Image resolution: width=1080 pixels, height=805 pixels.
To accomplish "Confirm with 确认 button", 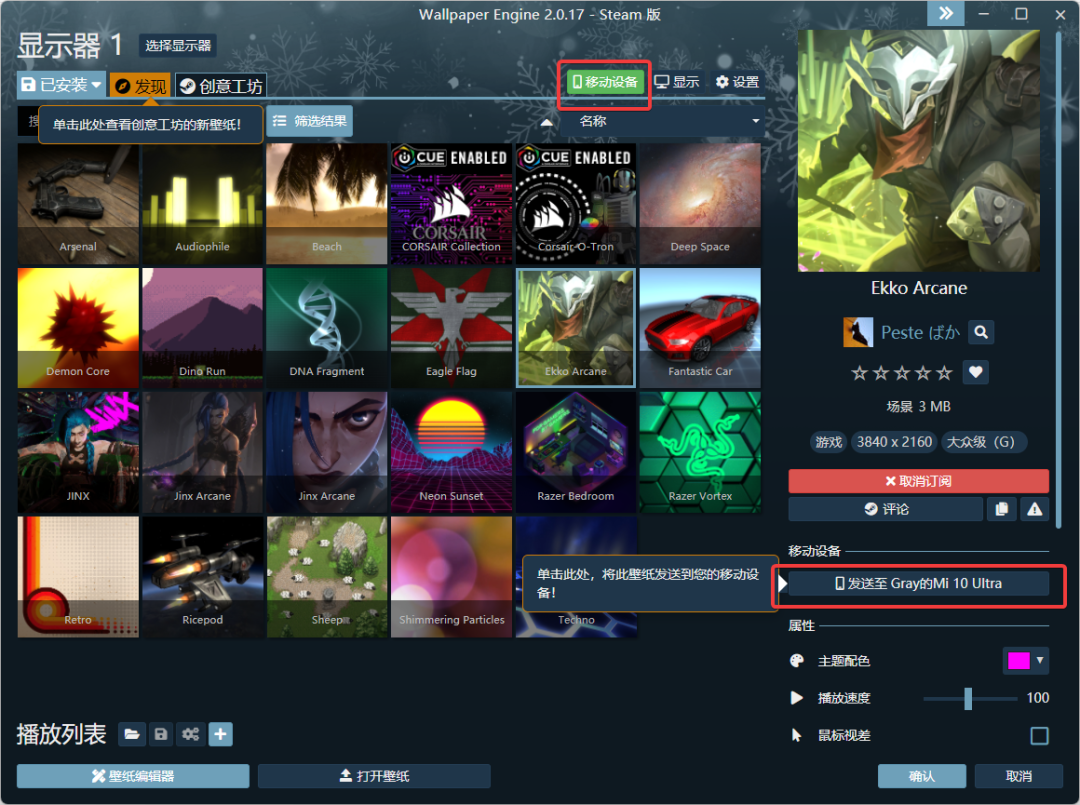I will pos(922,776).
